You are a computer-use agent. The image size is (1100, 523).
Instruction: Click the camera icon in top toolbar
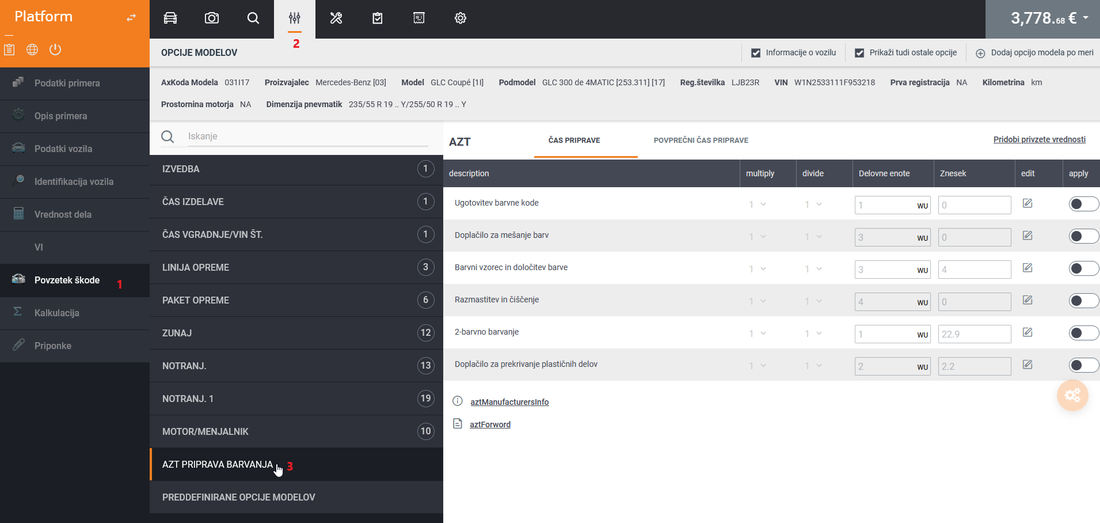click(212, 18)
